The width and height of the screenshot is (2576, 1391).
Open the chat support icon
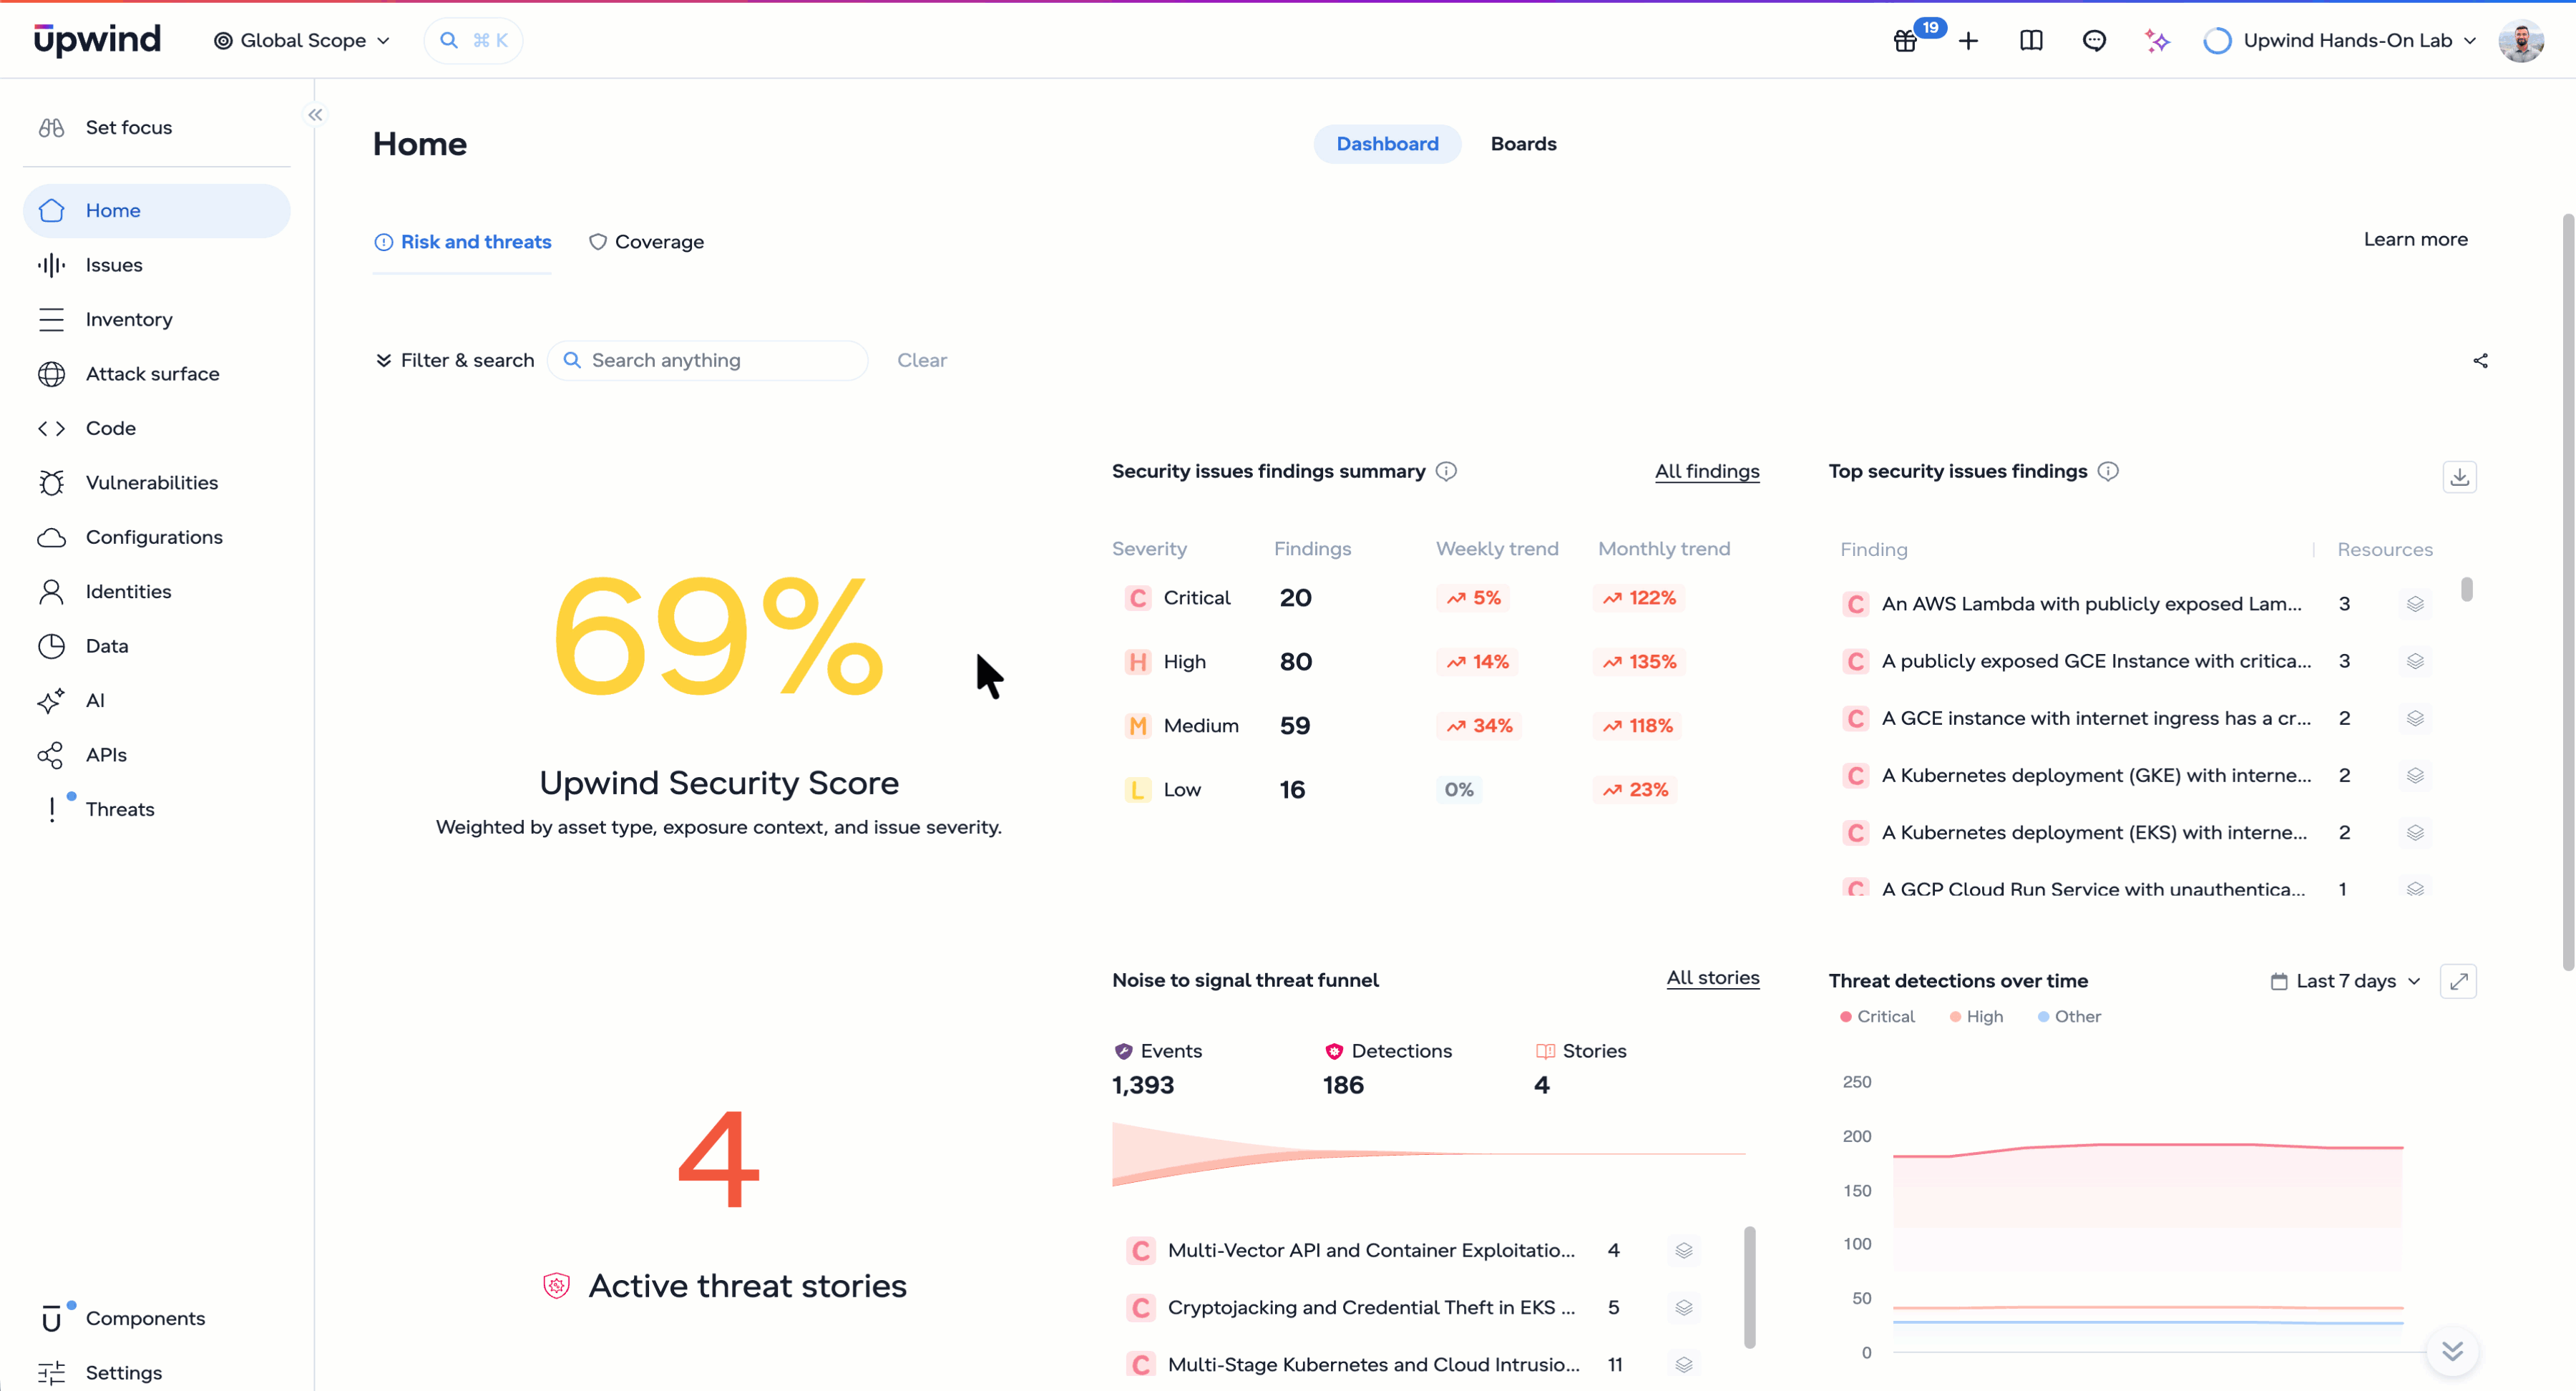[x=2094, y=41]
